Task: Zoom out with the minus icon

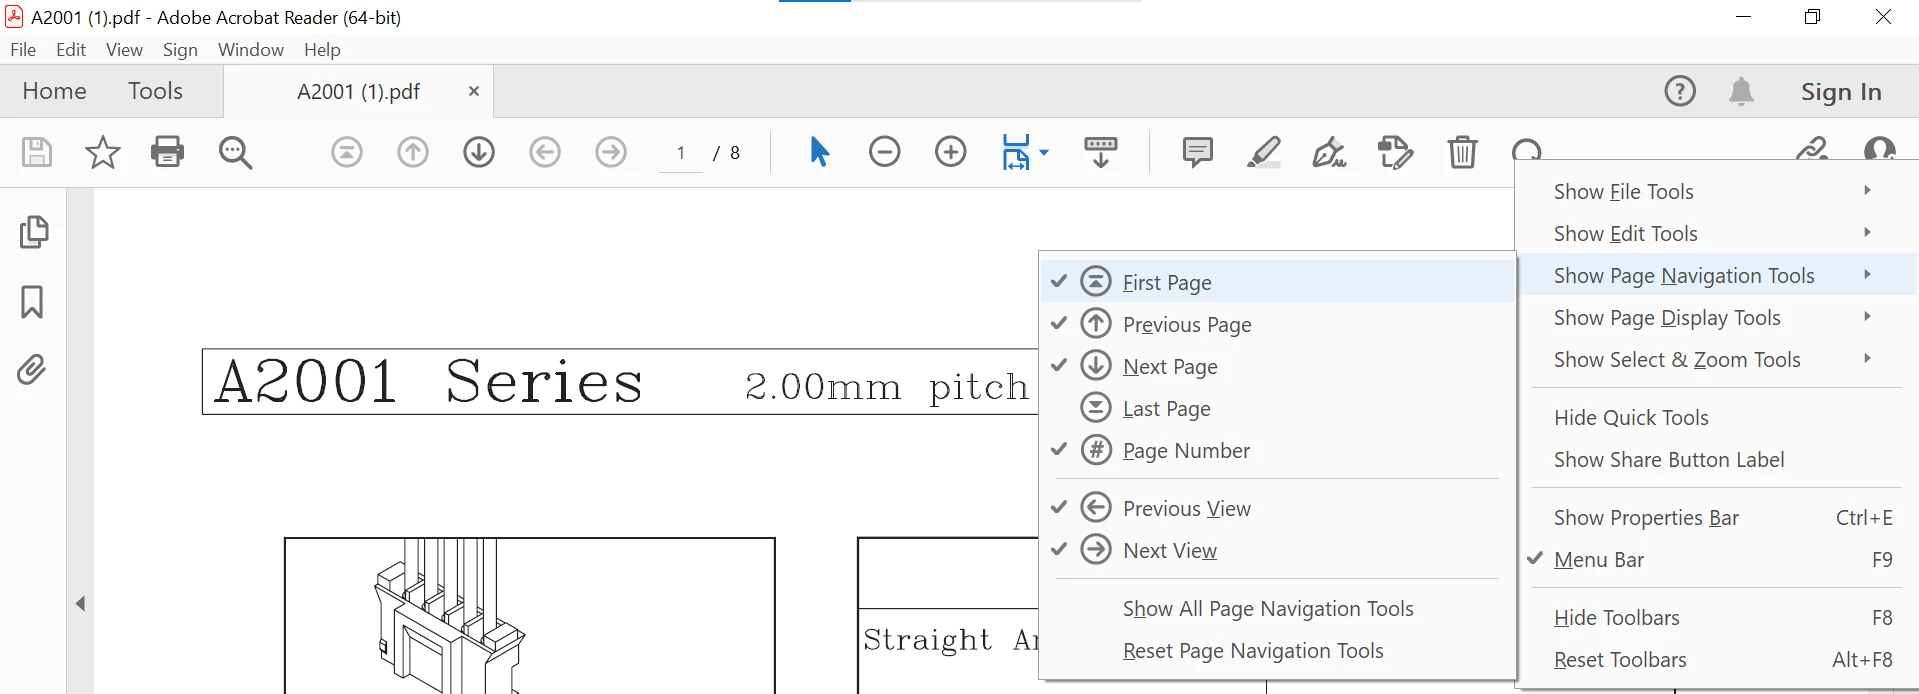Action: click(885, 152)
